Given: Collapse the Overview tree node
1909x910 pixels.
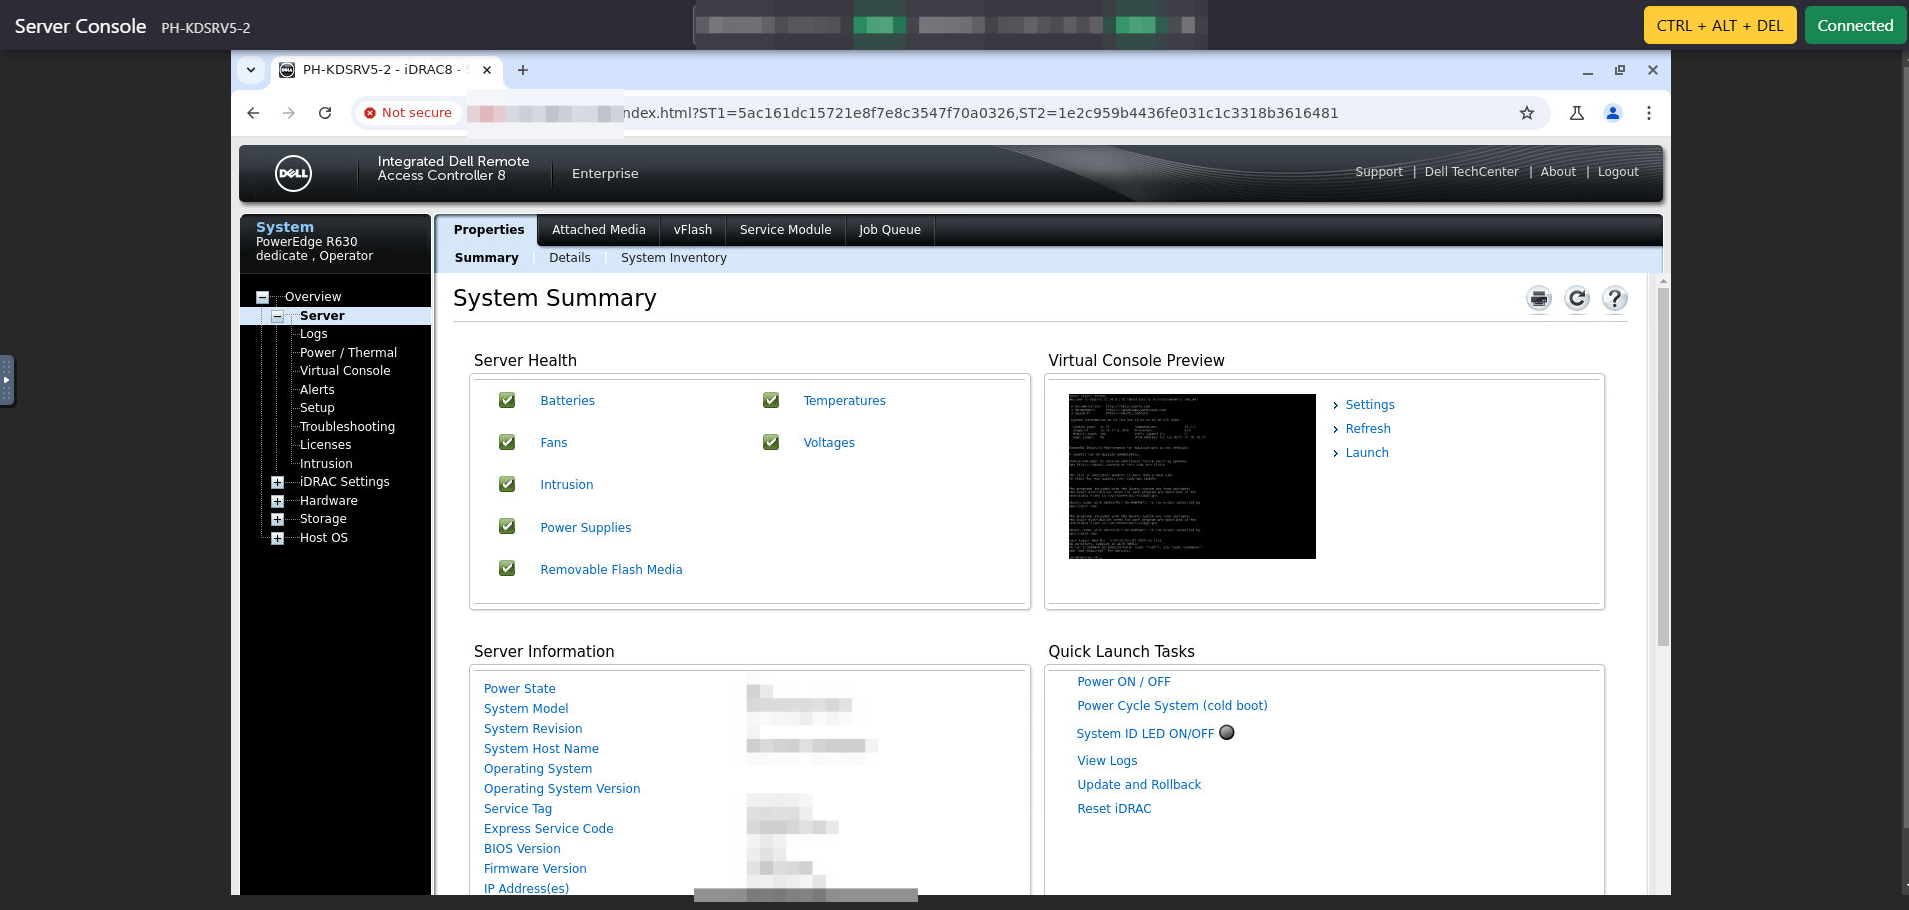Looking at the screenshot, I should click(262, 297).
